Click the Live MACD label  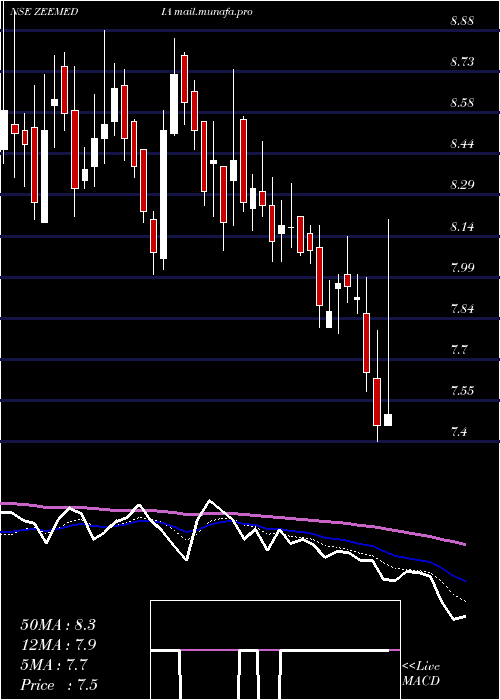(421, 674)
